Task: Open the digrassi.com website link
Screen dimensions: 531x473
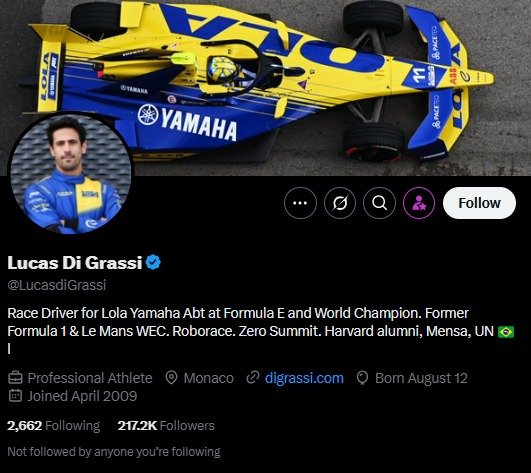Action: [304, 378]
